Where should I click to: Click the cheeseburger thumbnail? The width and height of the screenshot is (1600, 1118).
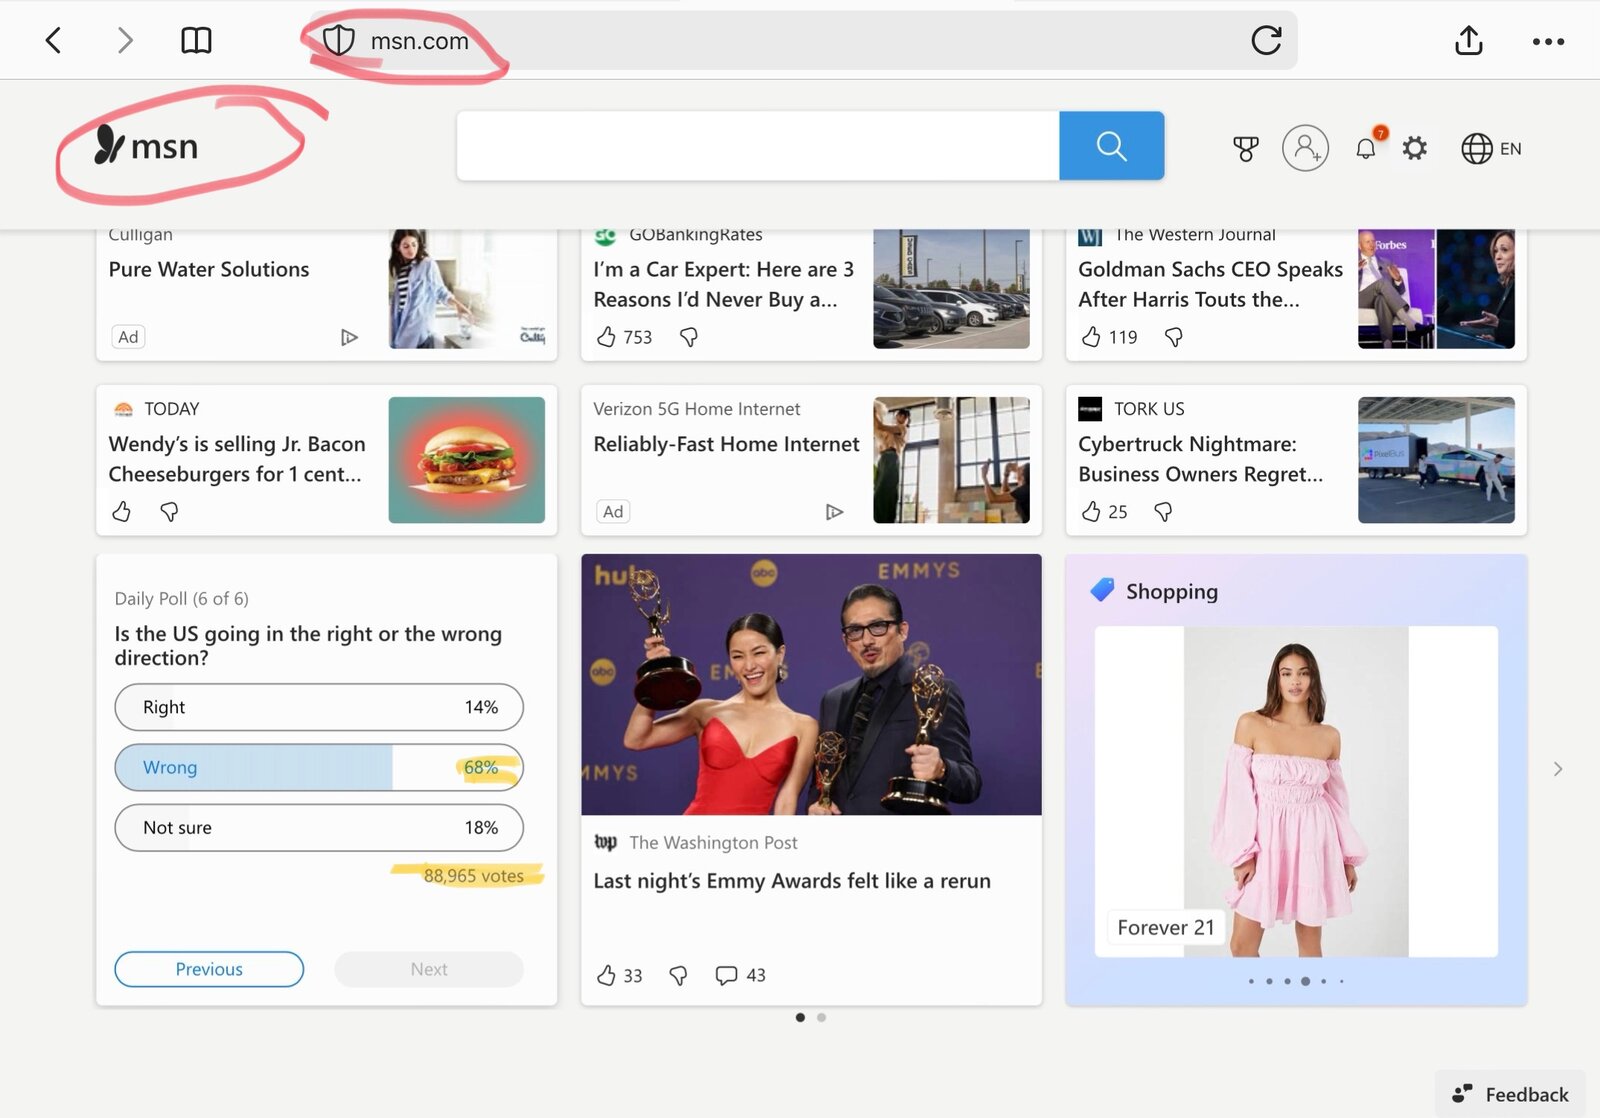(x=467, y=460)
